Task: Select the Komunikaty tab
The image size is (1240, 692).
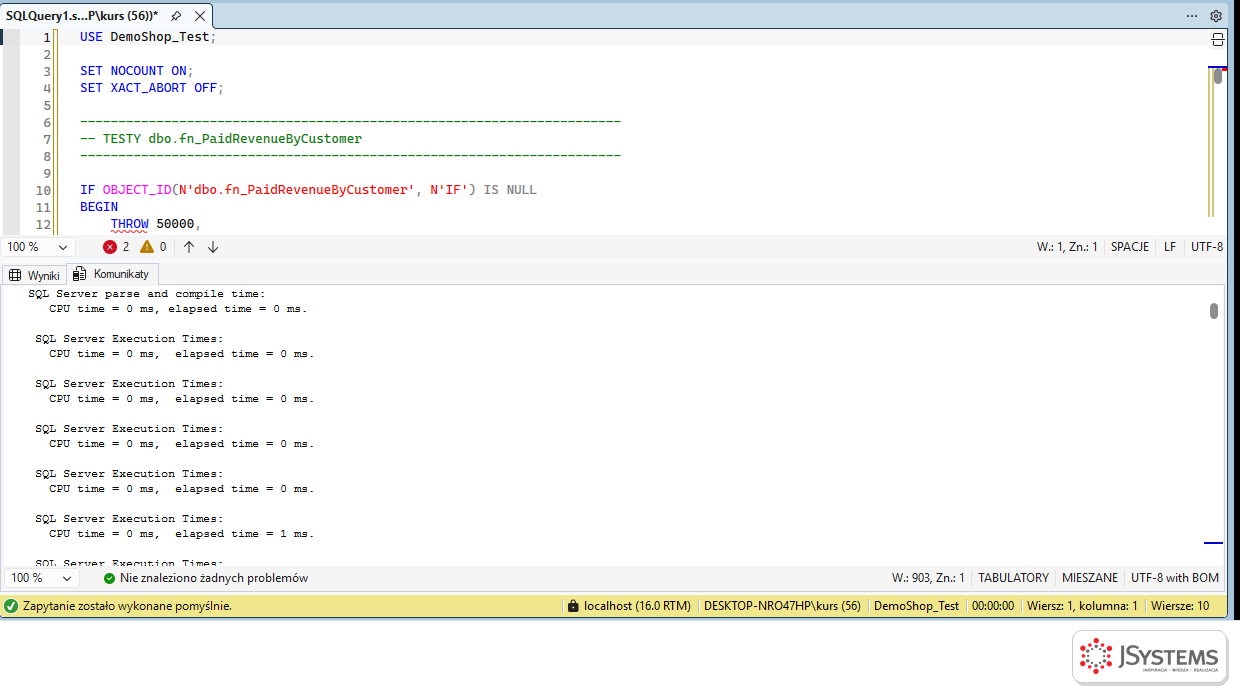Action: click(112, 274)
